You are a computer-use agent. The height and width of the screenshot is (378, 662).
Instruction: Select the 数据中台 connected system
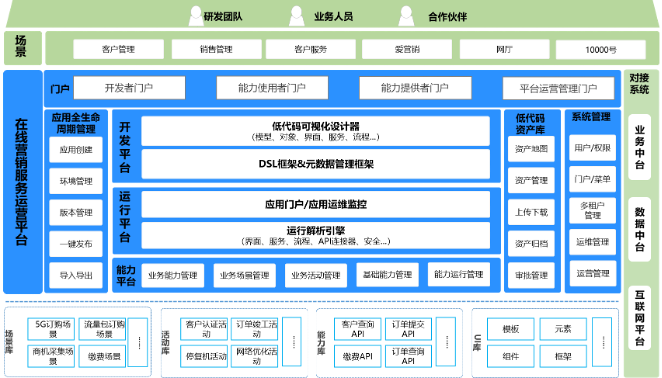639,229
